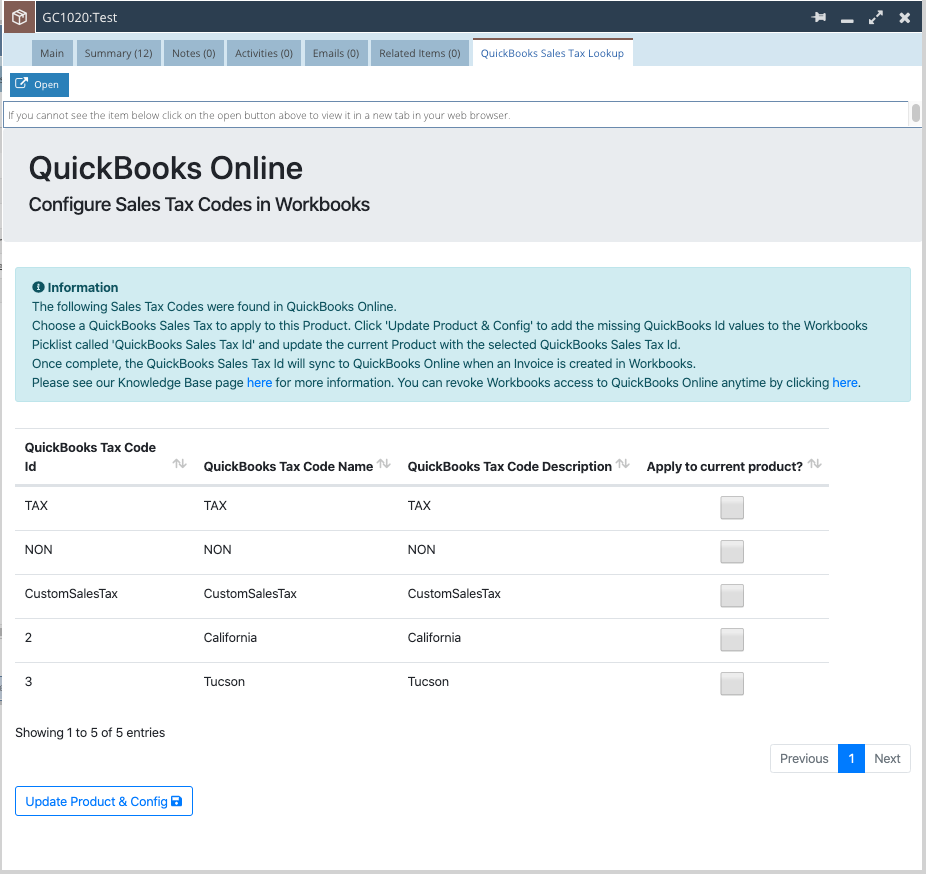Open the Notes (0) tab
Image resolution: width=926 pixels, height=875 pixels.
click(x=194, y=53)
